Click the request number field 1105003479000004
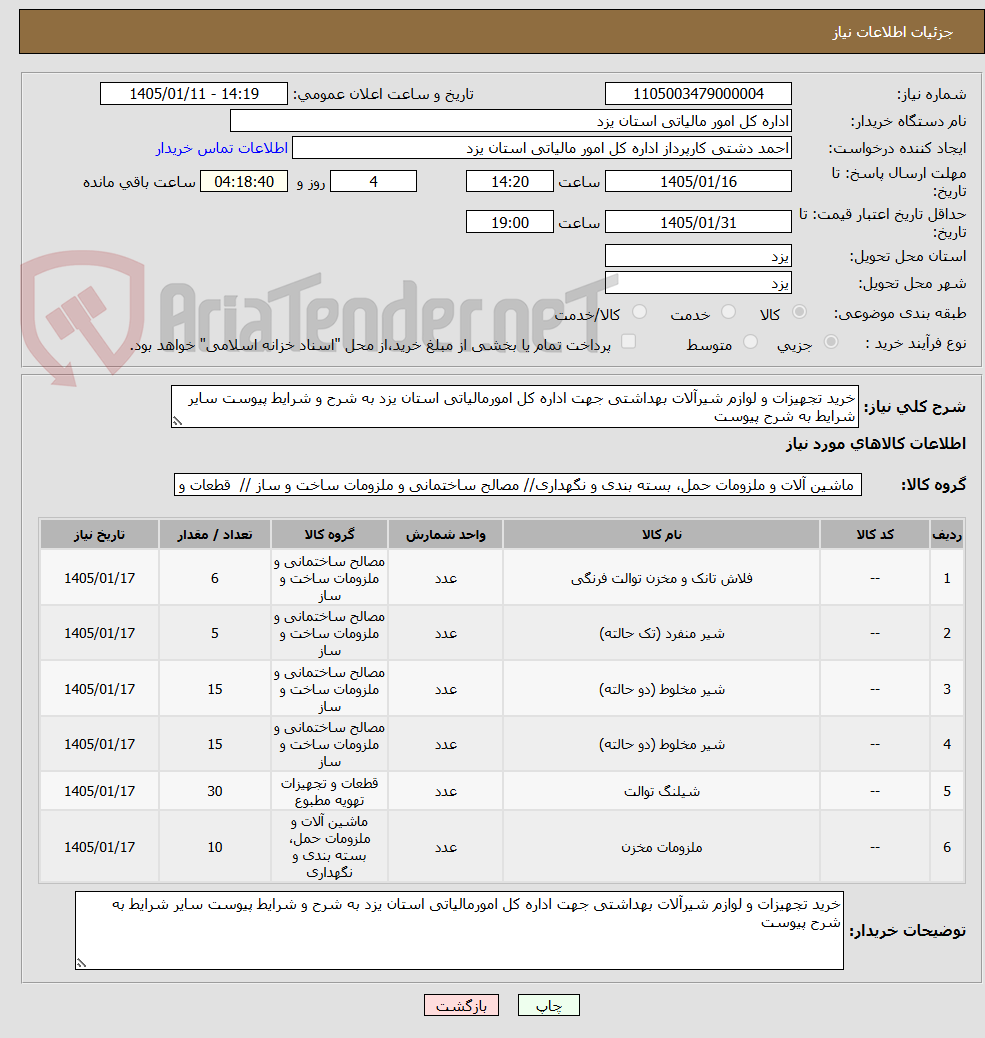985x1038 pixels. click(698, 94)
